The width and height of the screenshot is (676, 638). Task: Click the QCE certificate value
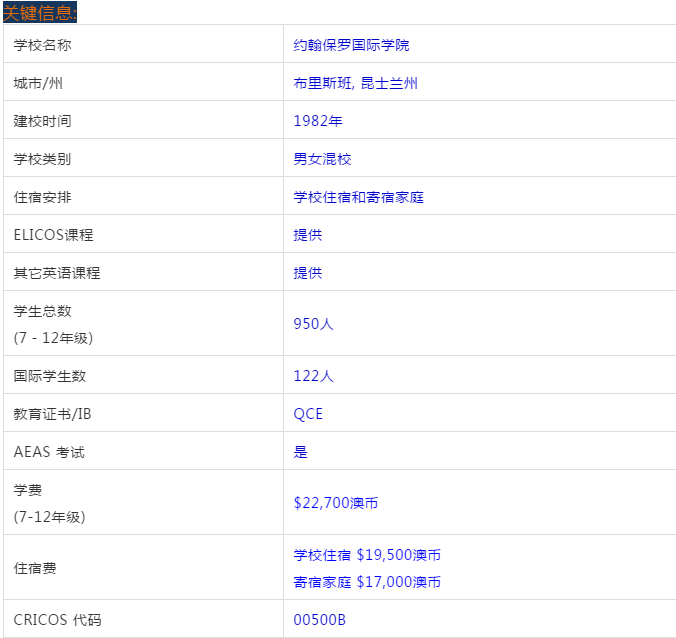click(x=308, y=414)
